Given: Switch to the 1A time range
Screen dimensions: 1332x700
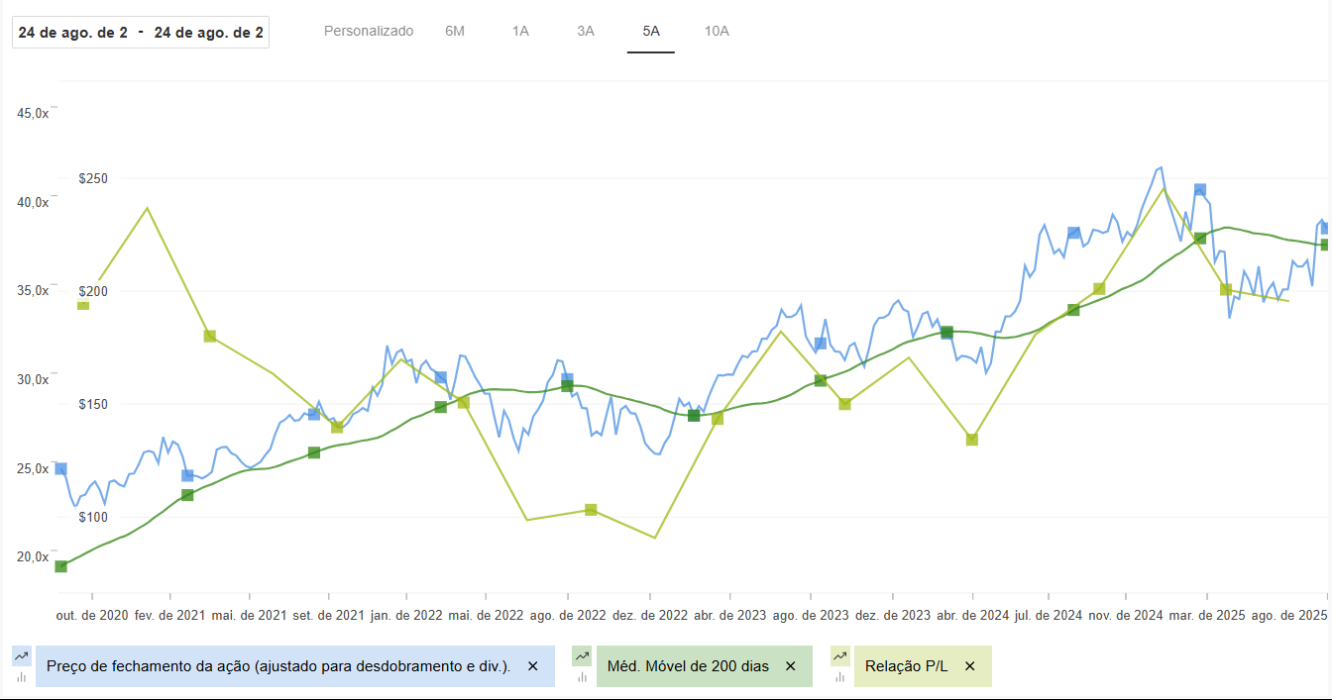Looking at the screenshot, I should tap(520, 31).
